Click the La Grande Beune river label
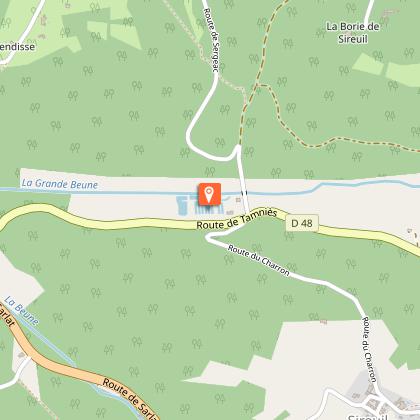Viewport: 420px width, 420px height. tap(60, 184)
